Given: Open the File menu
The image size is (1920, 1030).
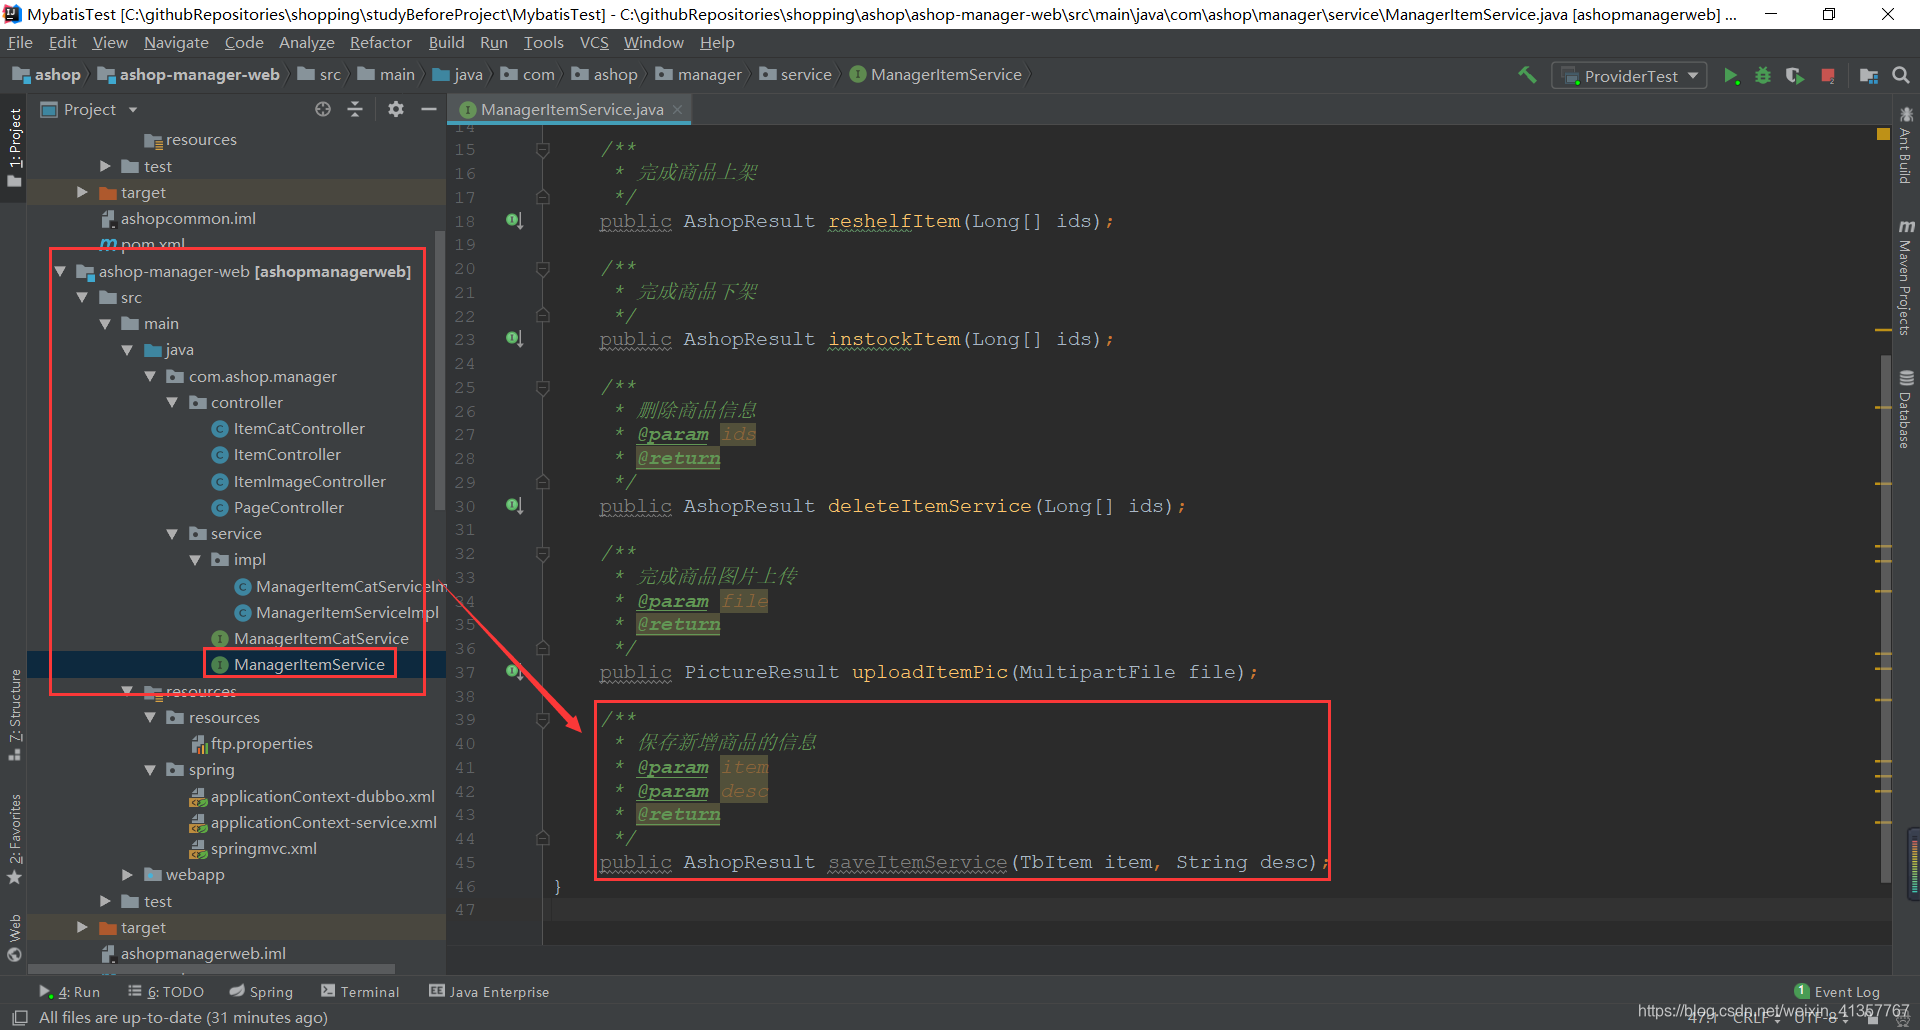Looking at the screenshot, I should tap(20, 43).
